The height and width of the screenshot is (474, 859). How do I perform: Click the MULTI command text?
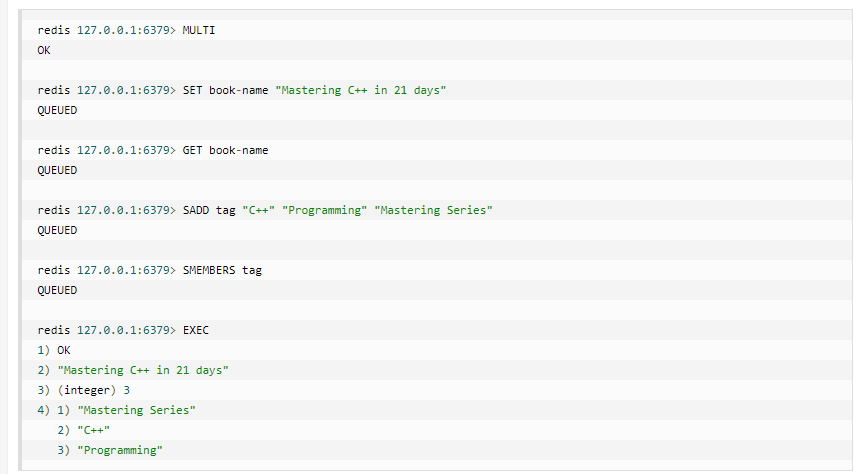tap(198, 30)
